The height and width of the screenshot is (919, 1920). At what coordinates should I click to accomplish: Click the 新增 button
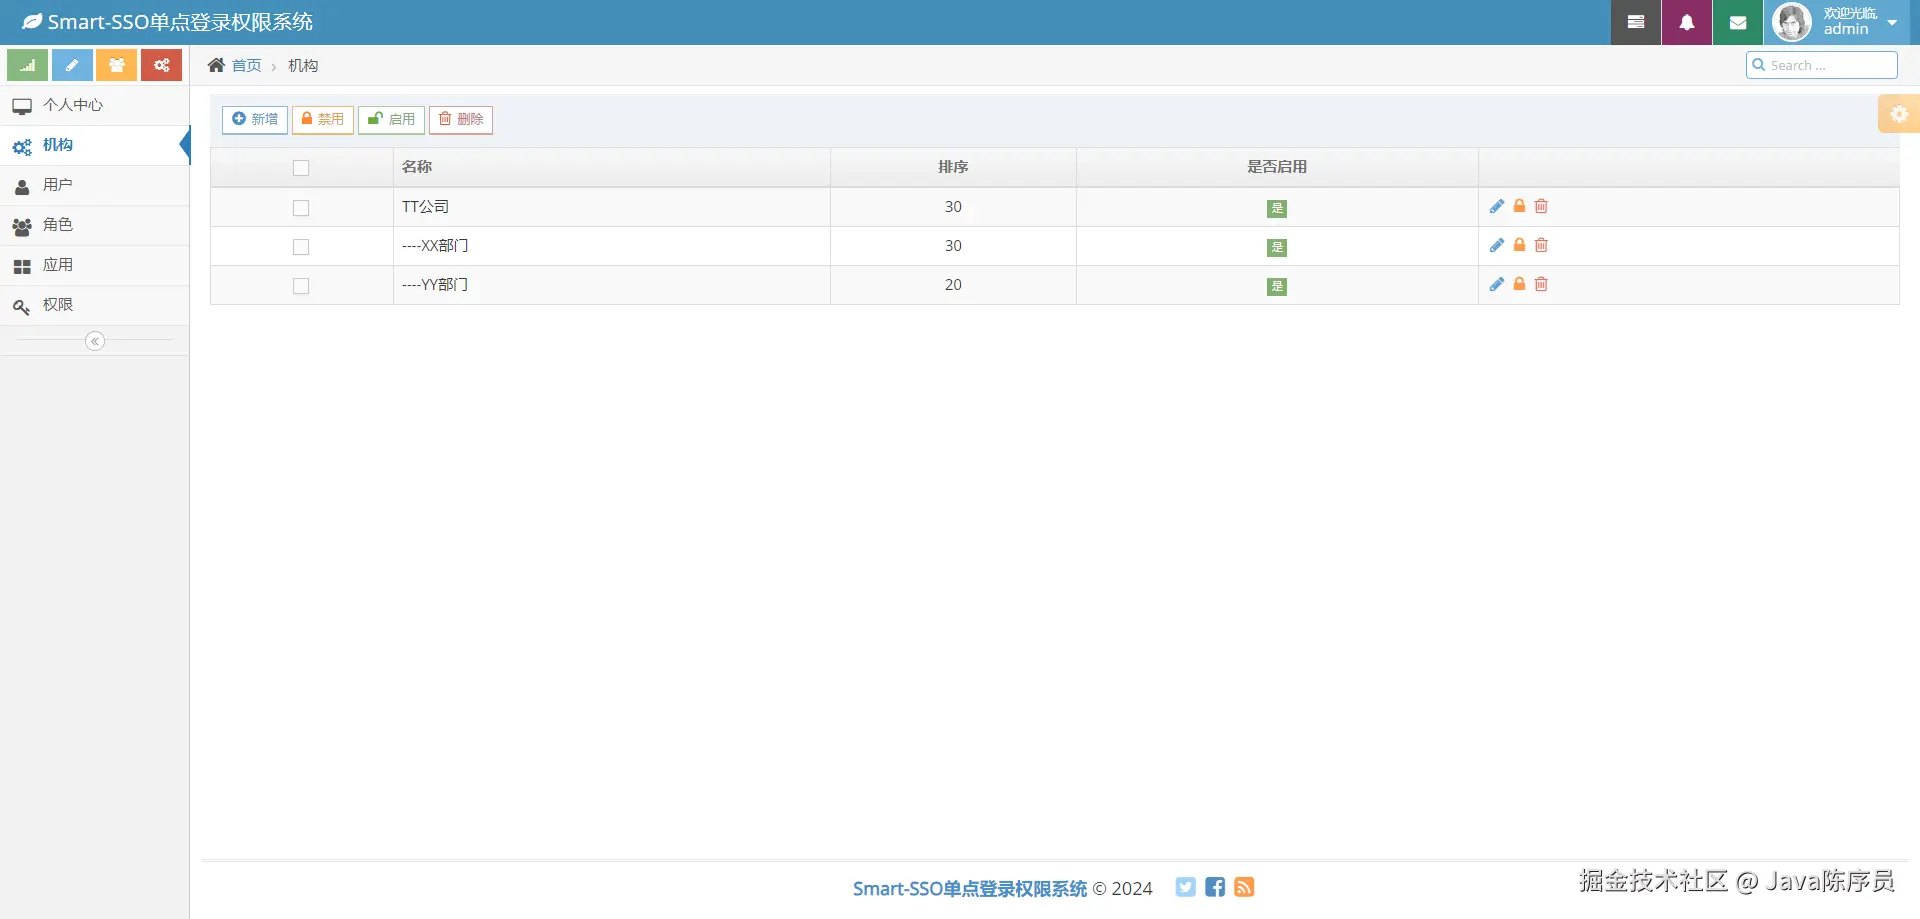tap(255, 119)
